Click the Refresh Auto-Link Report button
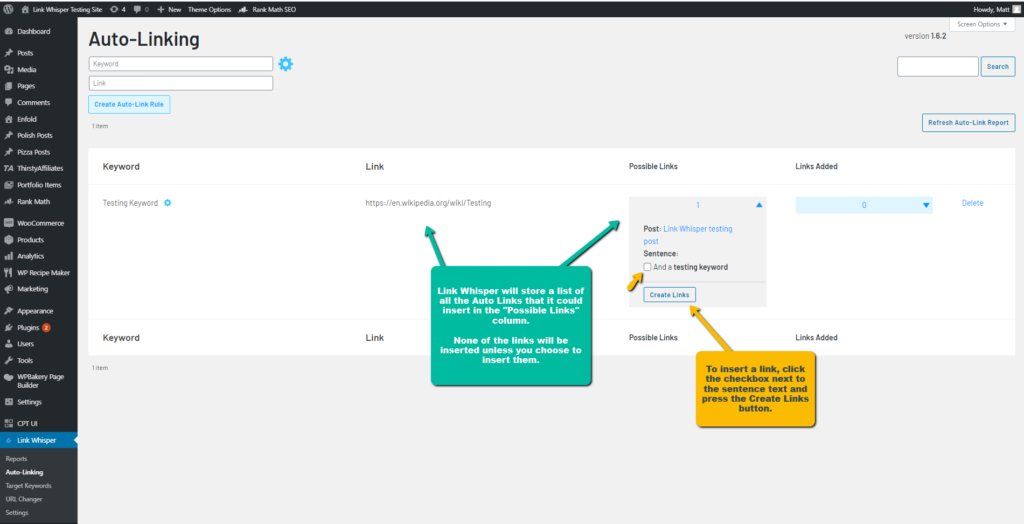 (x=968, y=122)
